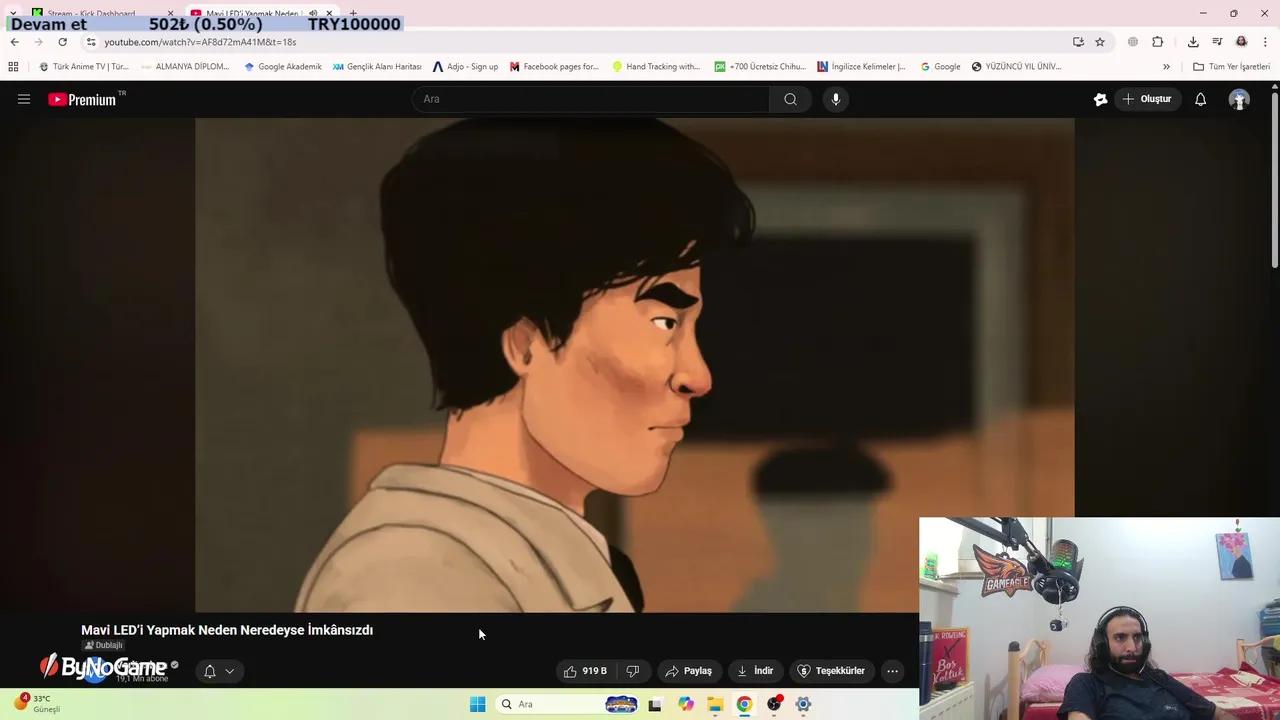
Task: Open Tüm Yer İşaretleri bookmarks folder
Action: [x=1232, y=67]
